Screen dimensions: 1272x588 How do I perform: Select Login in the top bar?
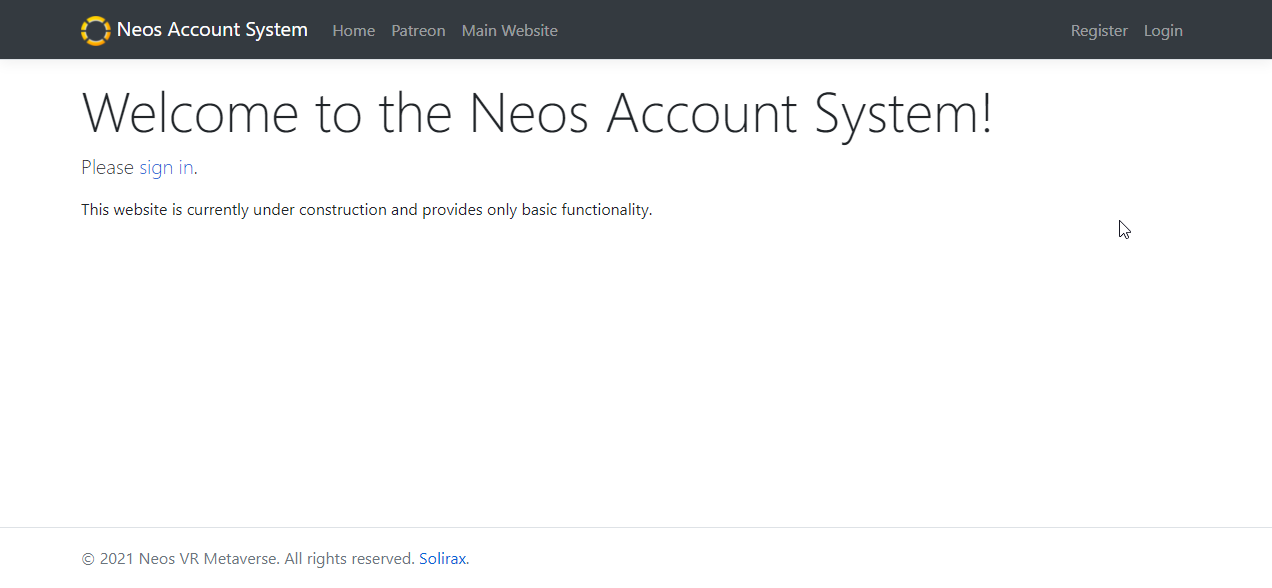tap(1163, 31)
